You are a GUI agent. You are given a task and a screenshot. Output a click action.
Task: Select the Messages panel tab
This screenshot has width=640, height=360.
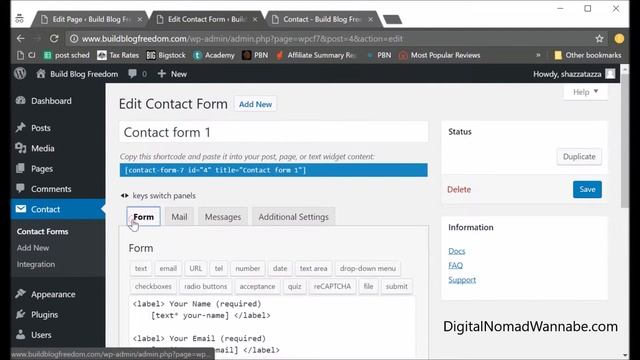point(223,217)
